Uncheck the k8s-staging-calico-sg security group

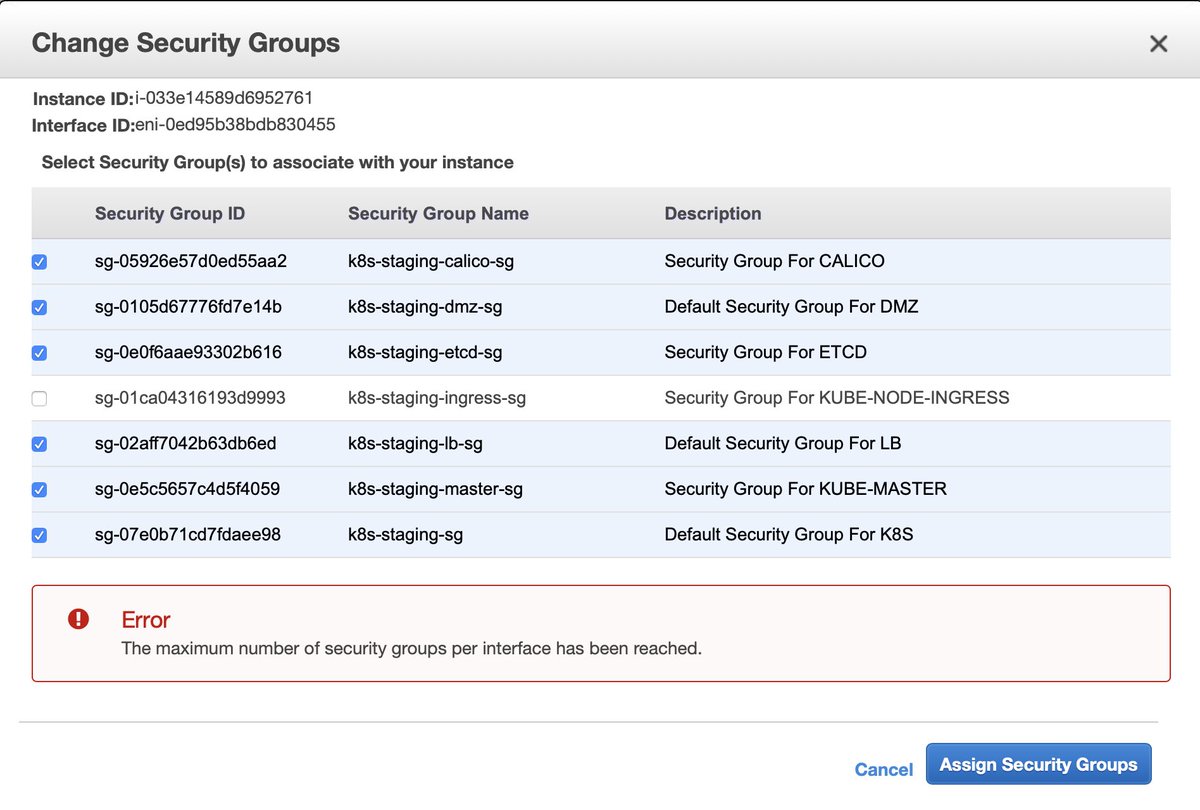(x=39, y=261)
